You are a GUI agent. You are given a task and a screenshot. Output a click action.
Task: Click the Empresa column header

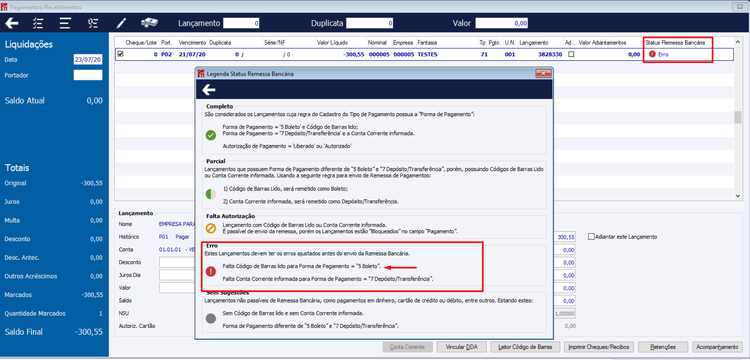(403, 43)
